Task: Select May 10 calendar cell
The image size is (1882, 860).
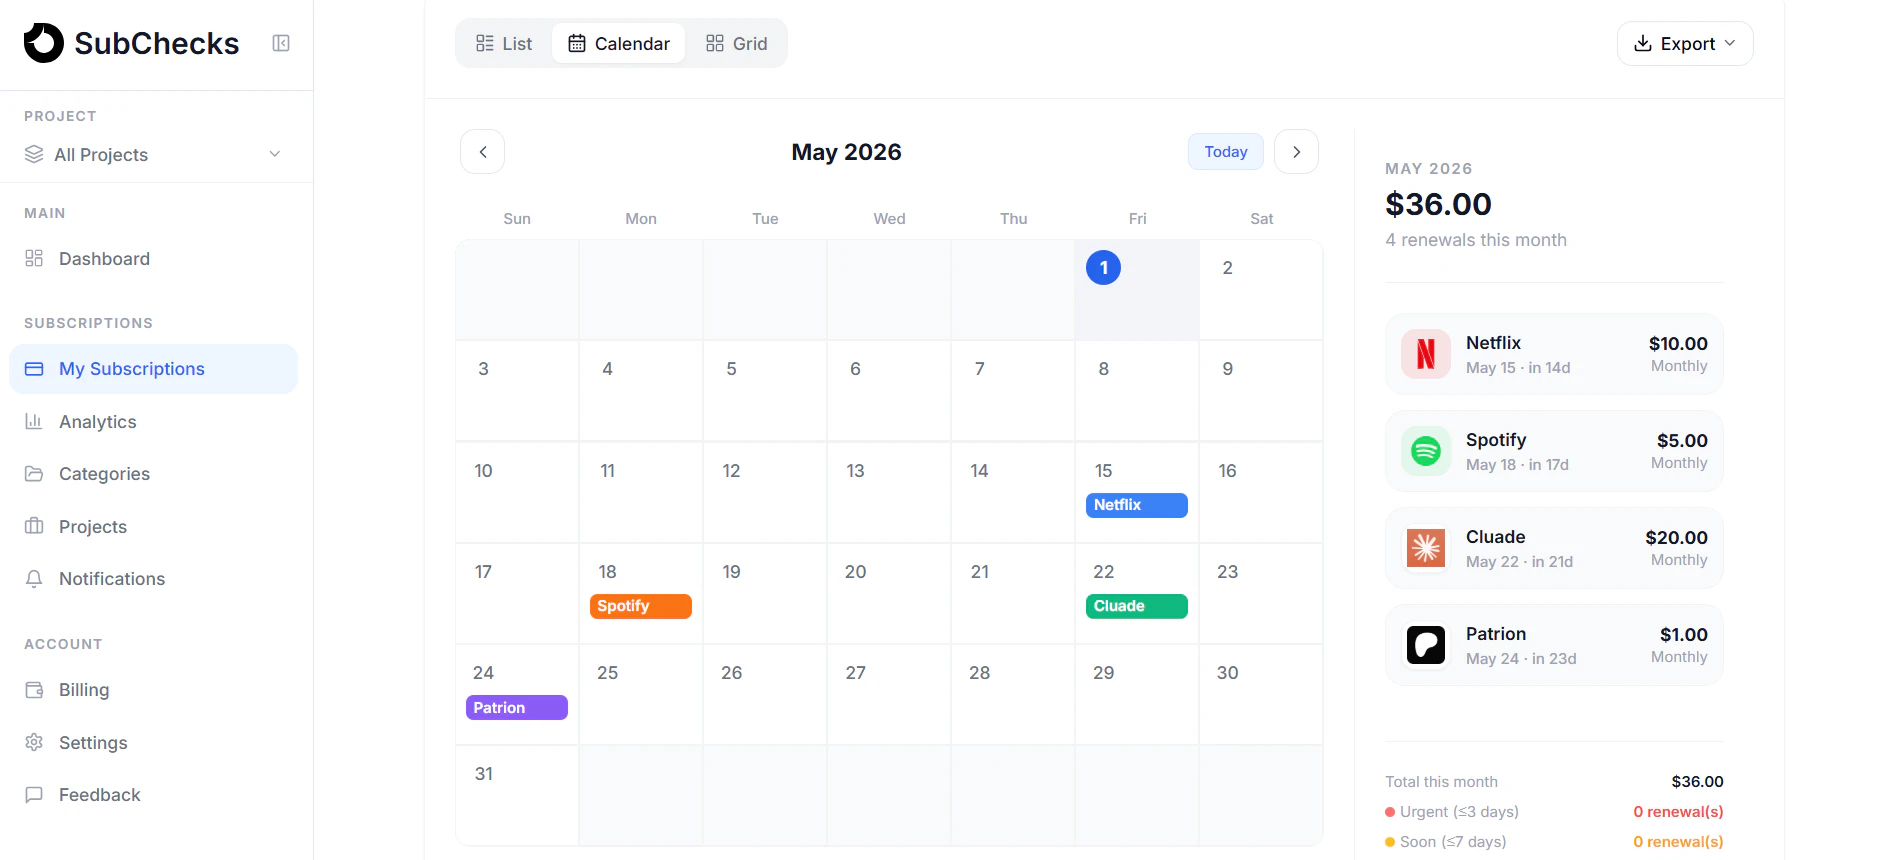Action: point(517,492)
